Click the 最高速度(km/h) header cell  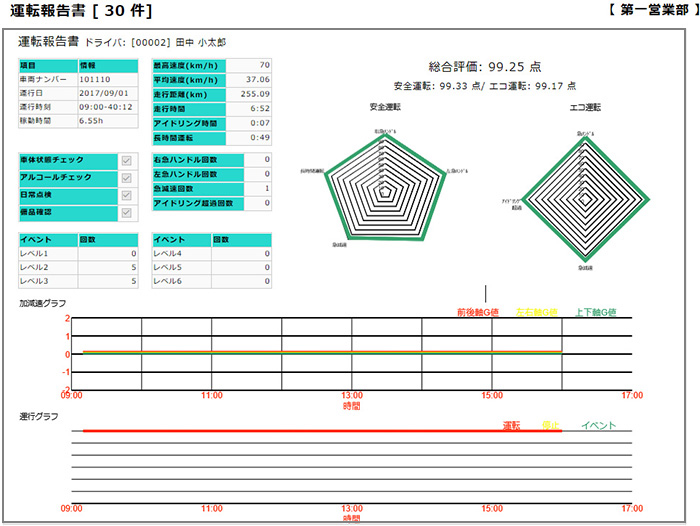coord(186,65)
